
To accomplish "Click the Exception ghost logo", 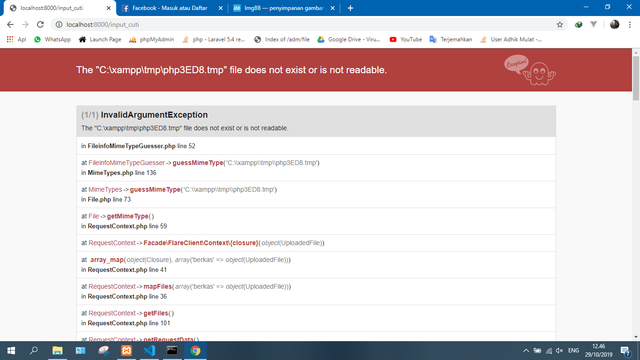I will coord(530,70).
